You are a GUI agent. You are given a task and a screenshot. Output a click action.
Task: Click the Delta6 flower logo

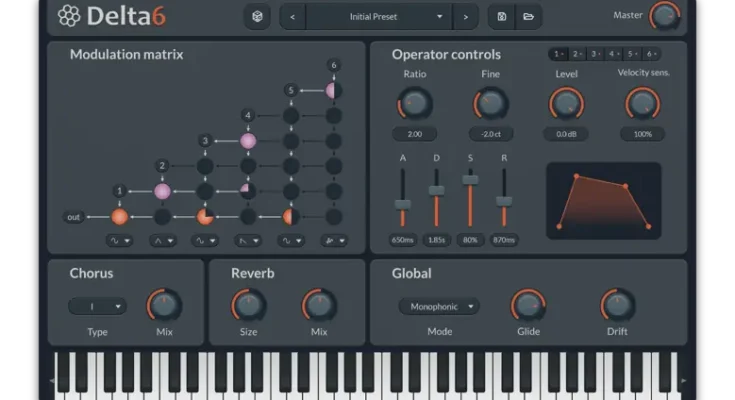pos(69,16)
